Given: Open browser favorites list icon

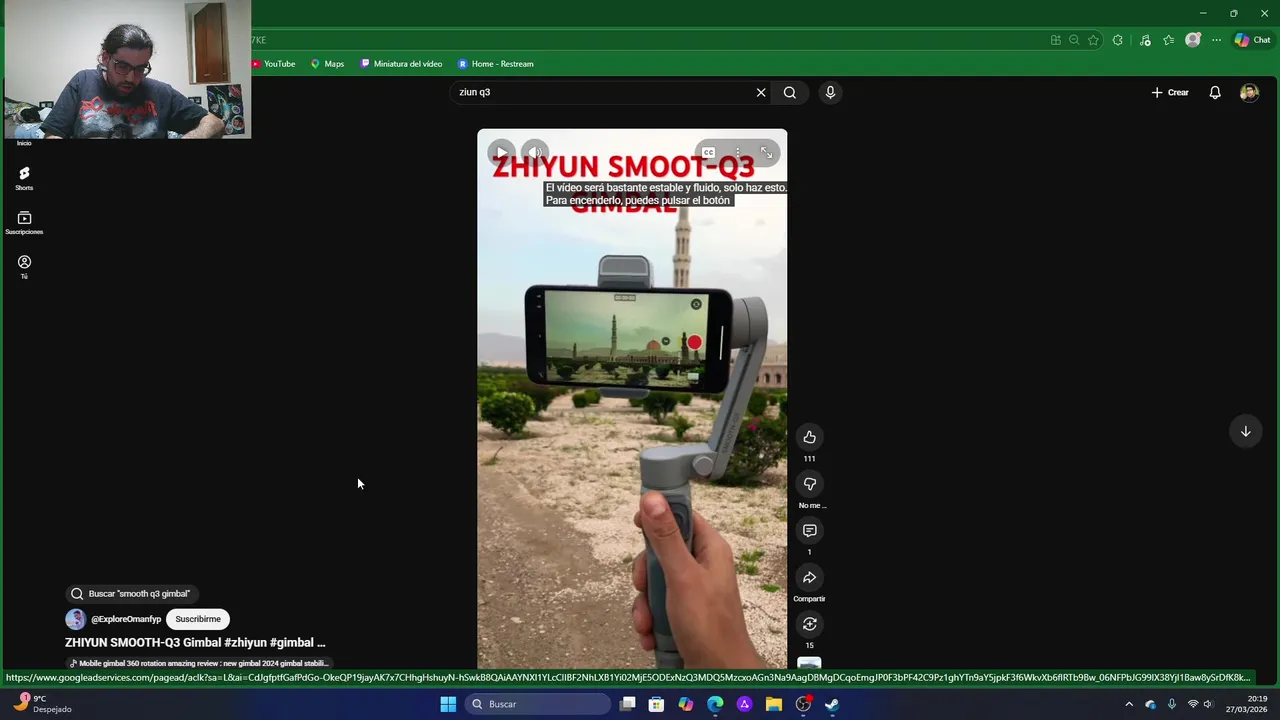Looking at the screenshot, I should click(x=1168, y=40).
